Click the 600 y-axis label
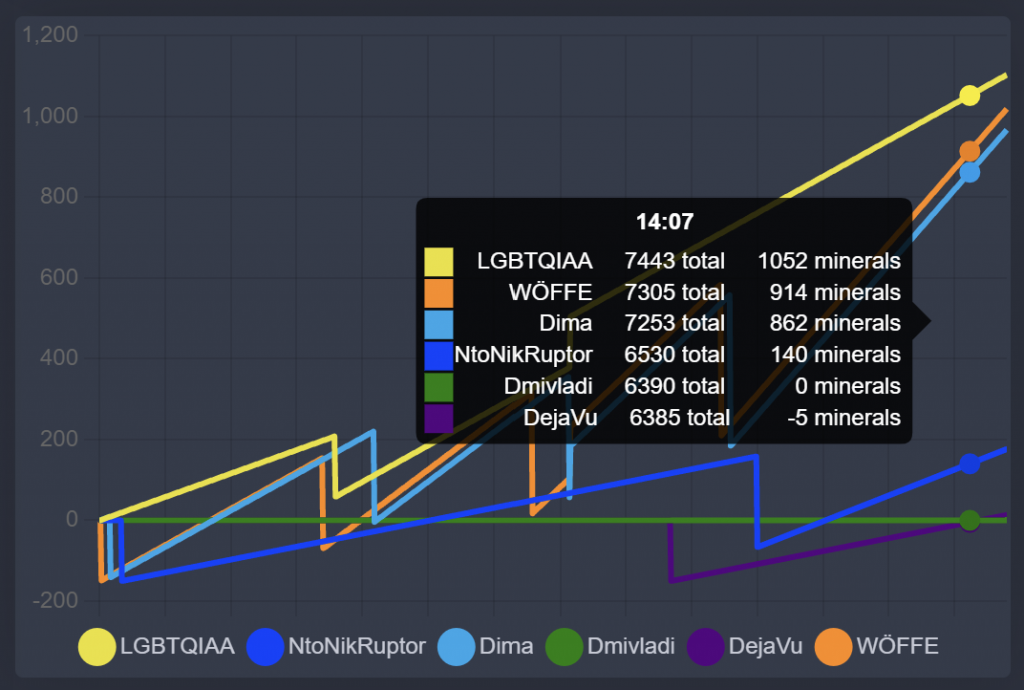Image resolution: width=1024 pixels, height=690 pixels. [59, 277]
